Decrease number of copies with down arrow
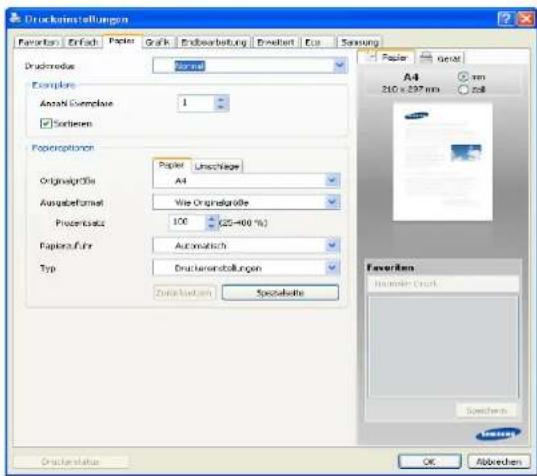 [x=221, y=107]
